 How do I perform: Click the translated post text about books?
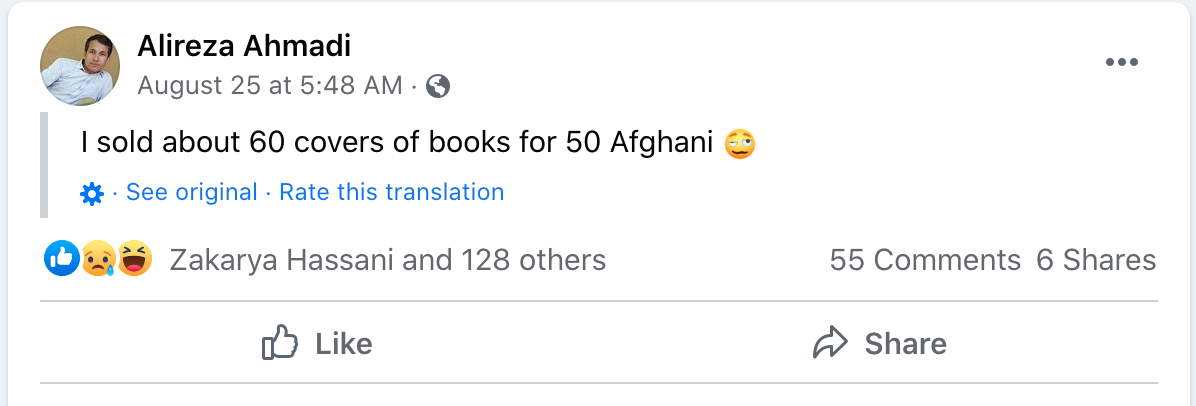click(398, 144)
